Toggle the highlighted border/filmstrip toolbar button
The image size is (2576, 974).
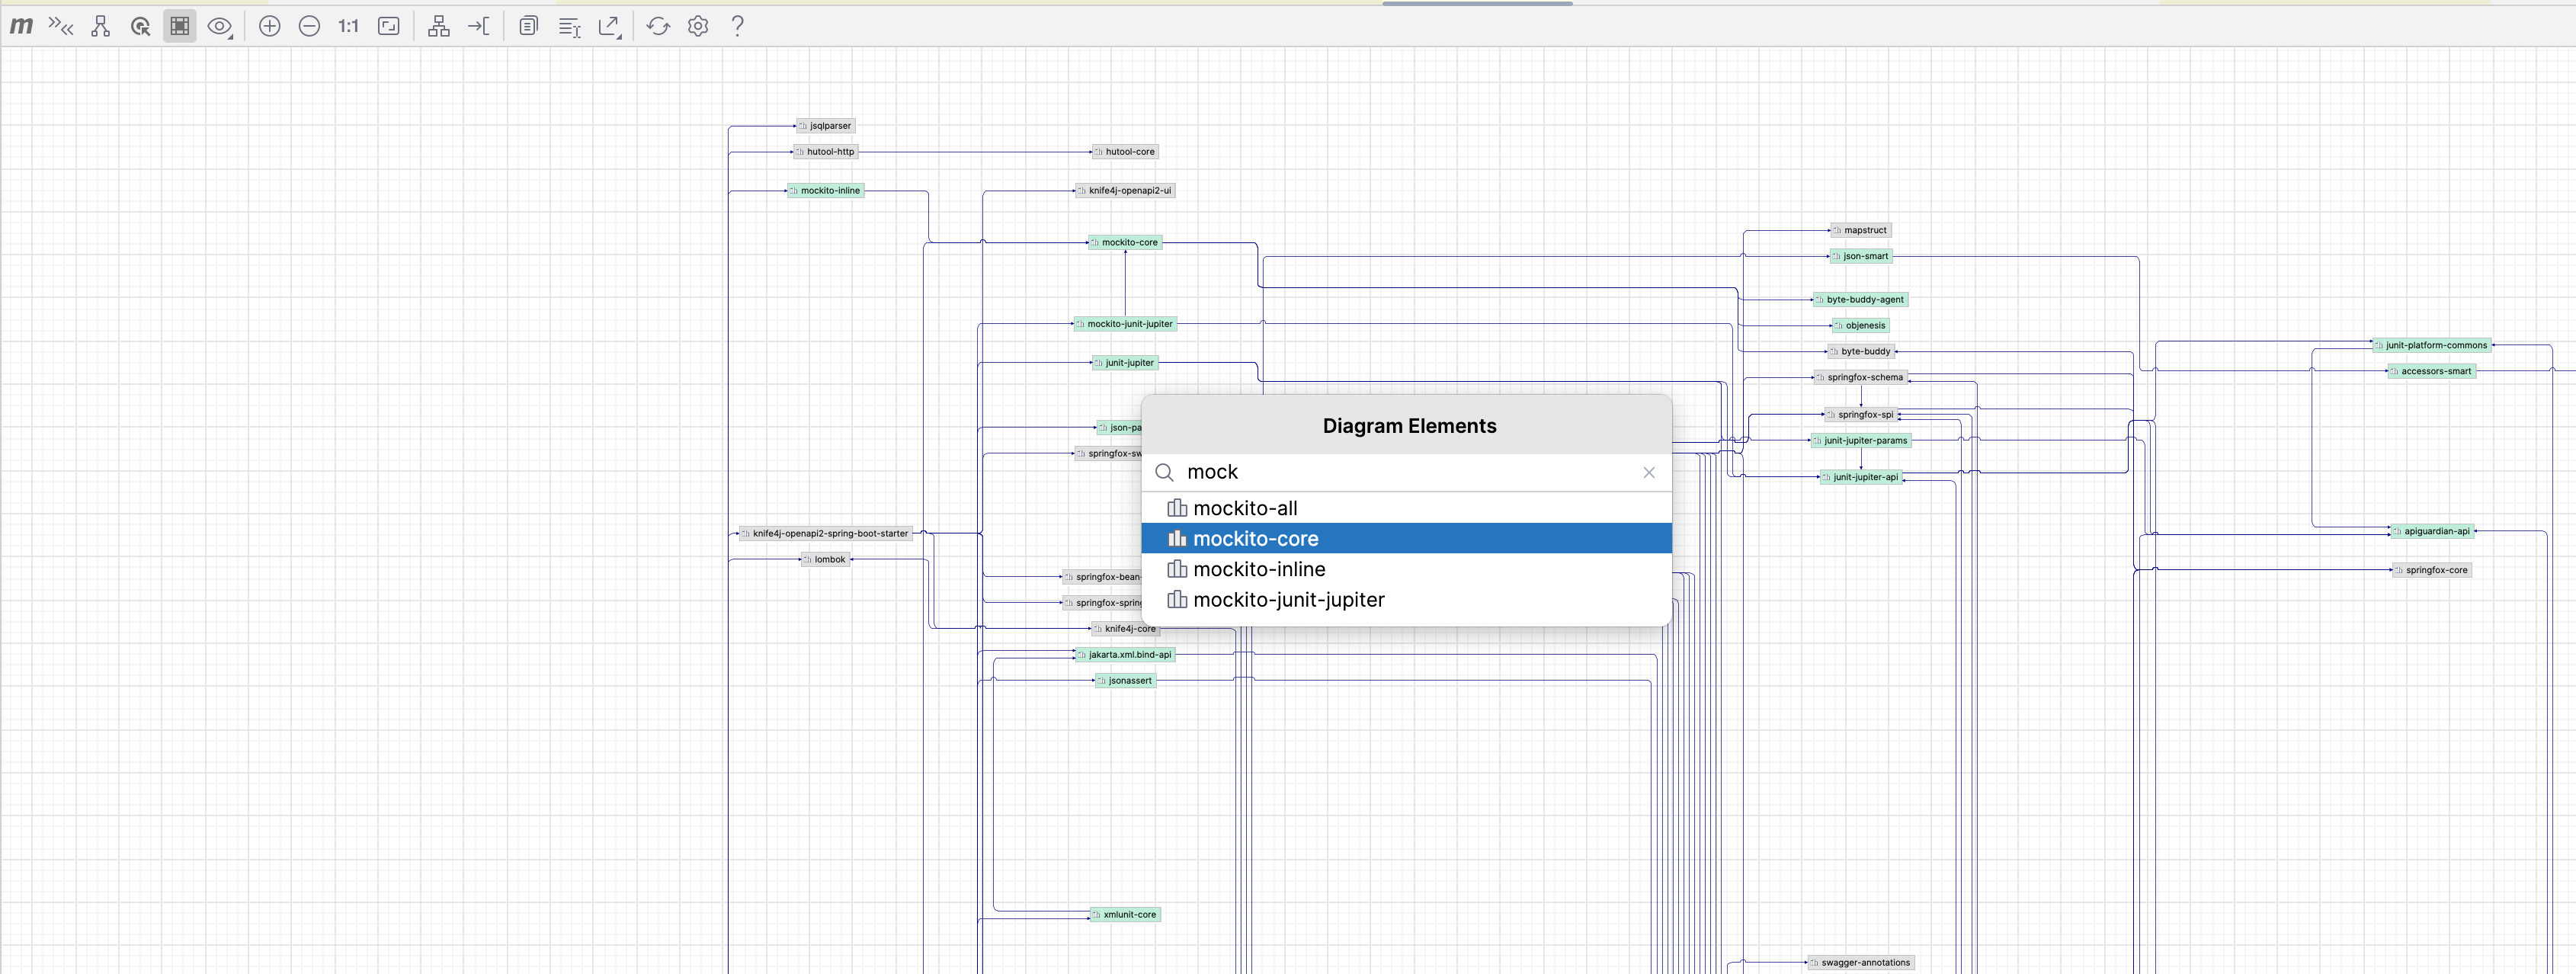pos(180,26)
